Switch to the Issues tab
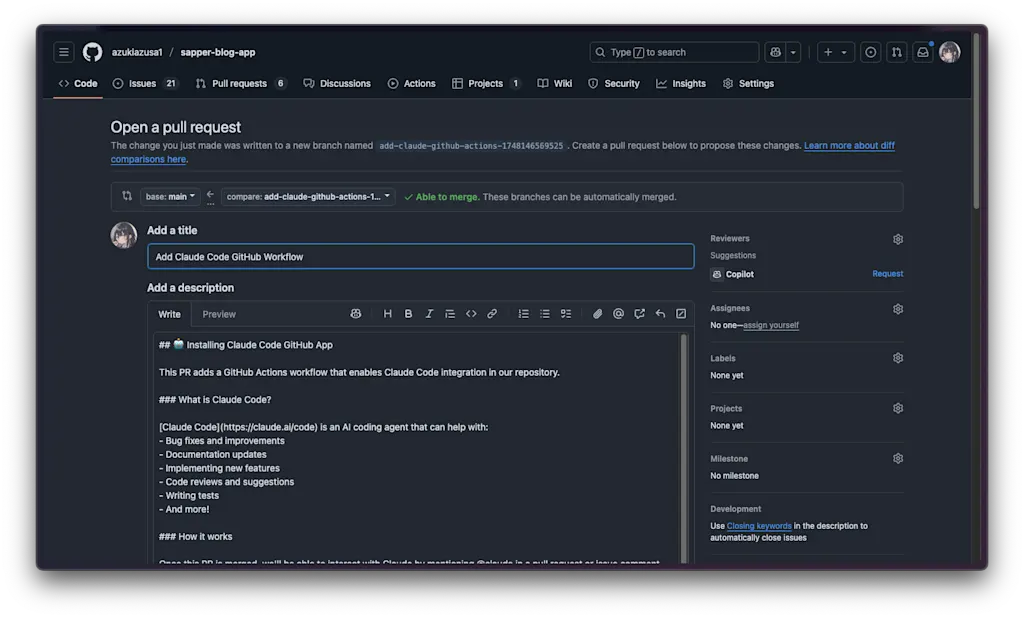 tap(144, 84)
